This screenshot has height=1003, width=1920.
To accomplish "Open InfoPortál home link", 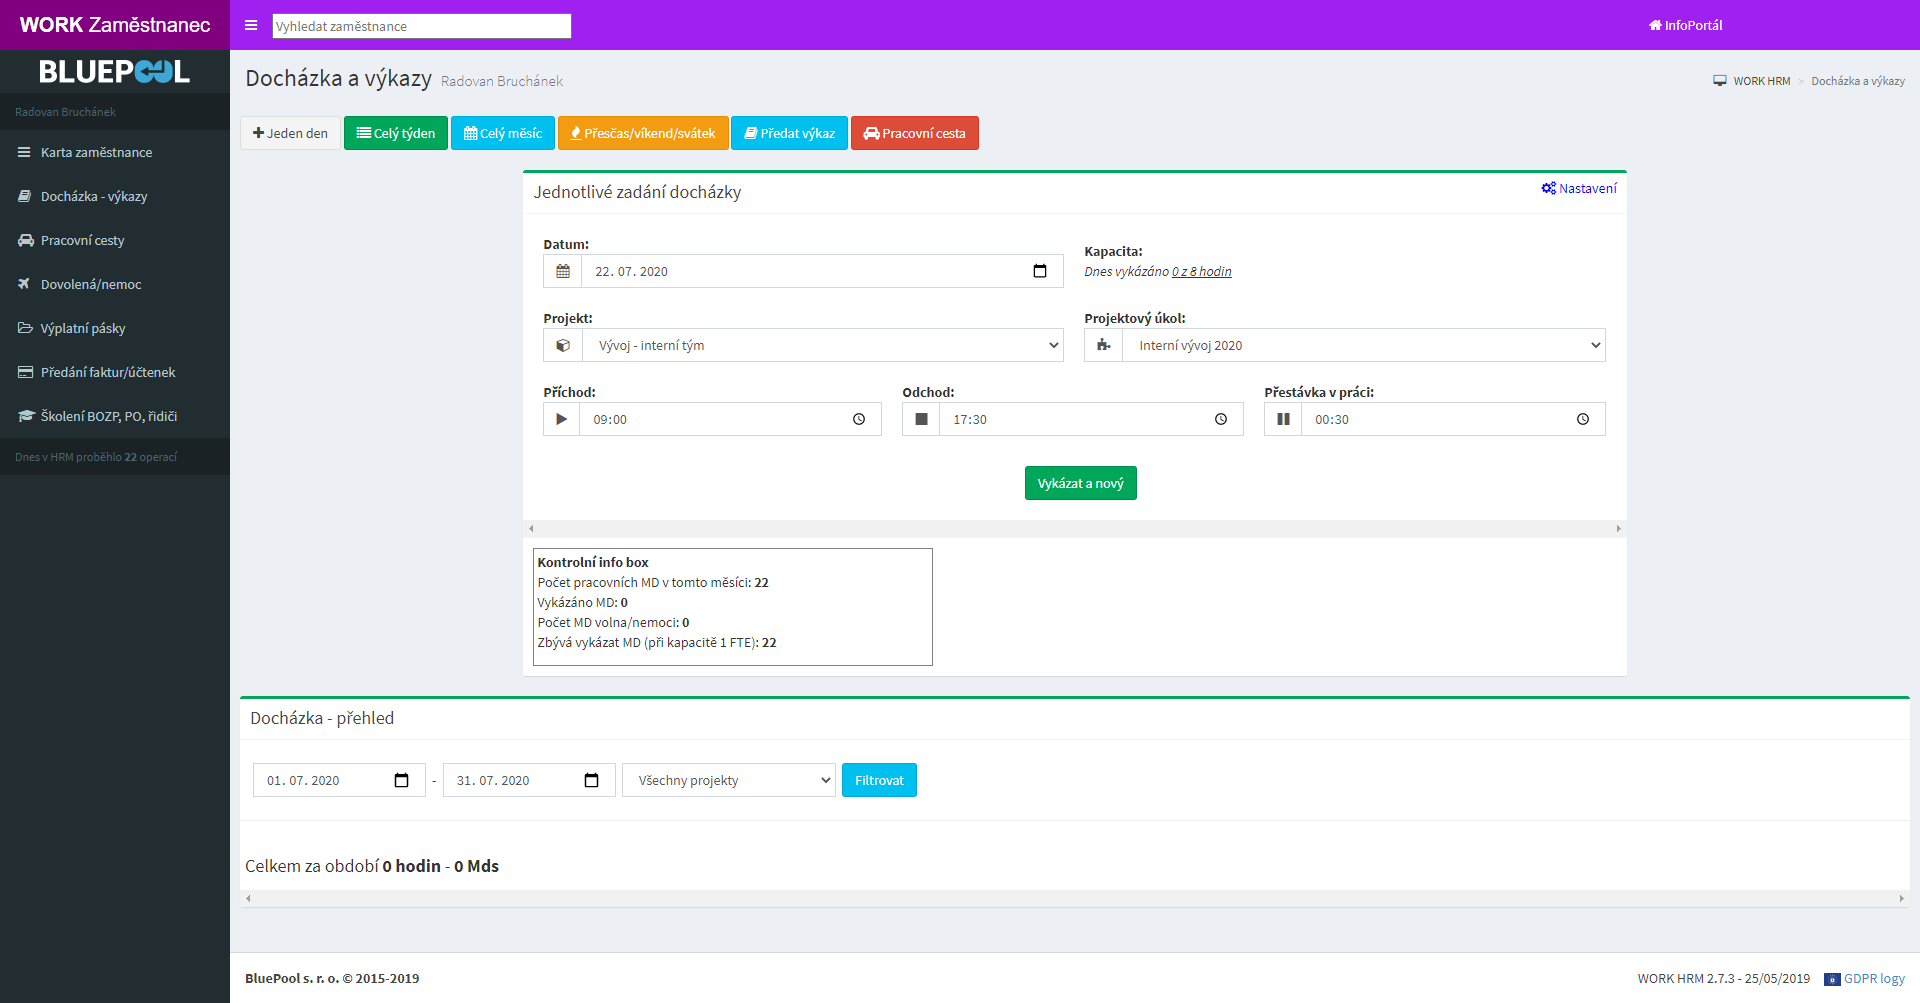I will (1686, 25).
